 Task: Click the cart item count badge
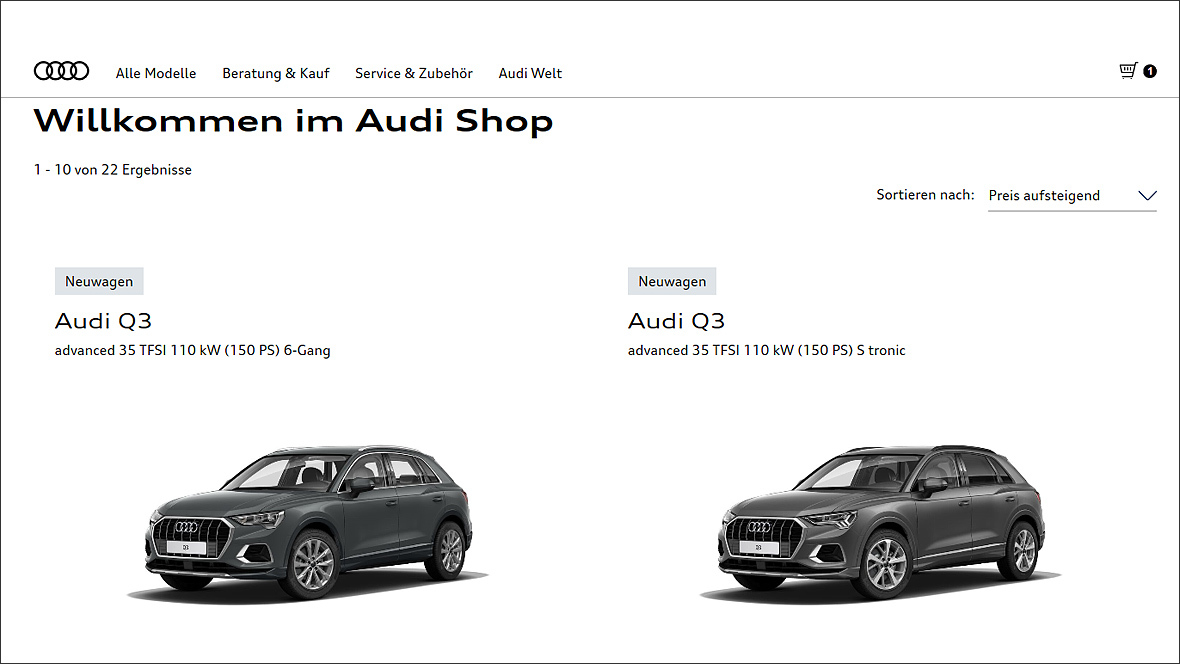(1150, 71)
